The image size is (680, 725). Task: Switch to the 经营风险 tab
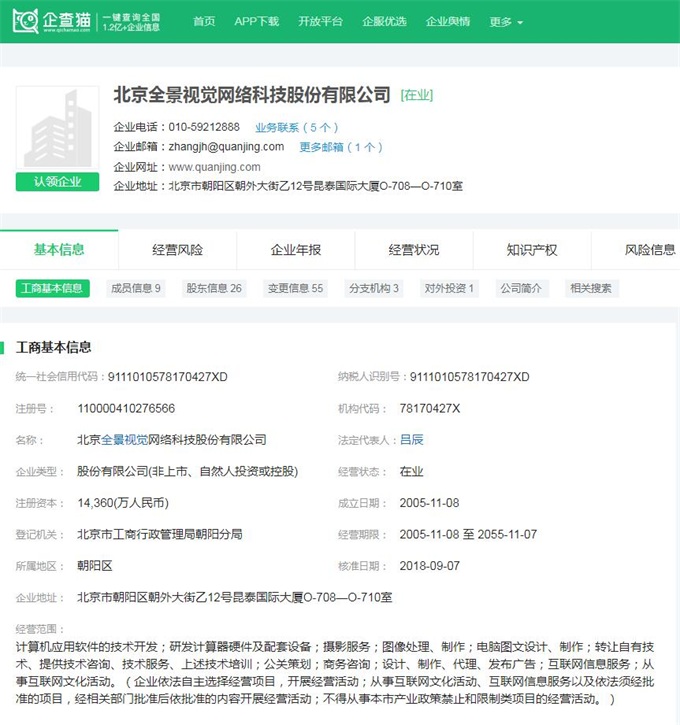tap(177, 250)
